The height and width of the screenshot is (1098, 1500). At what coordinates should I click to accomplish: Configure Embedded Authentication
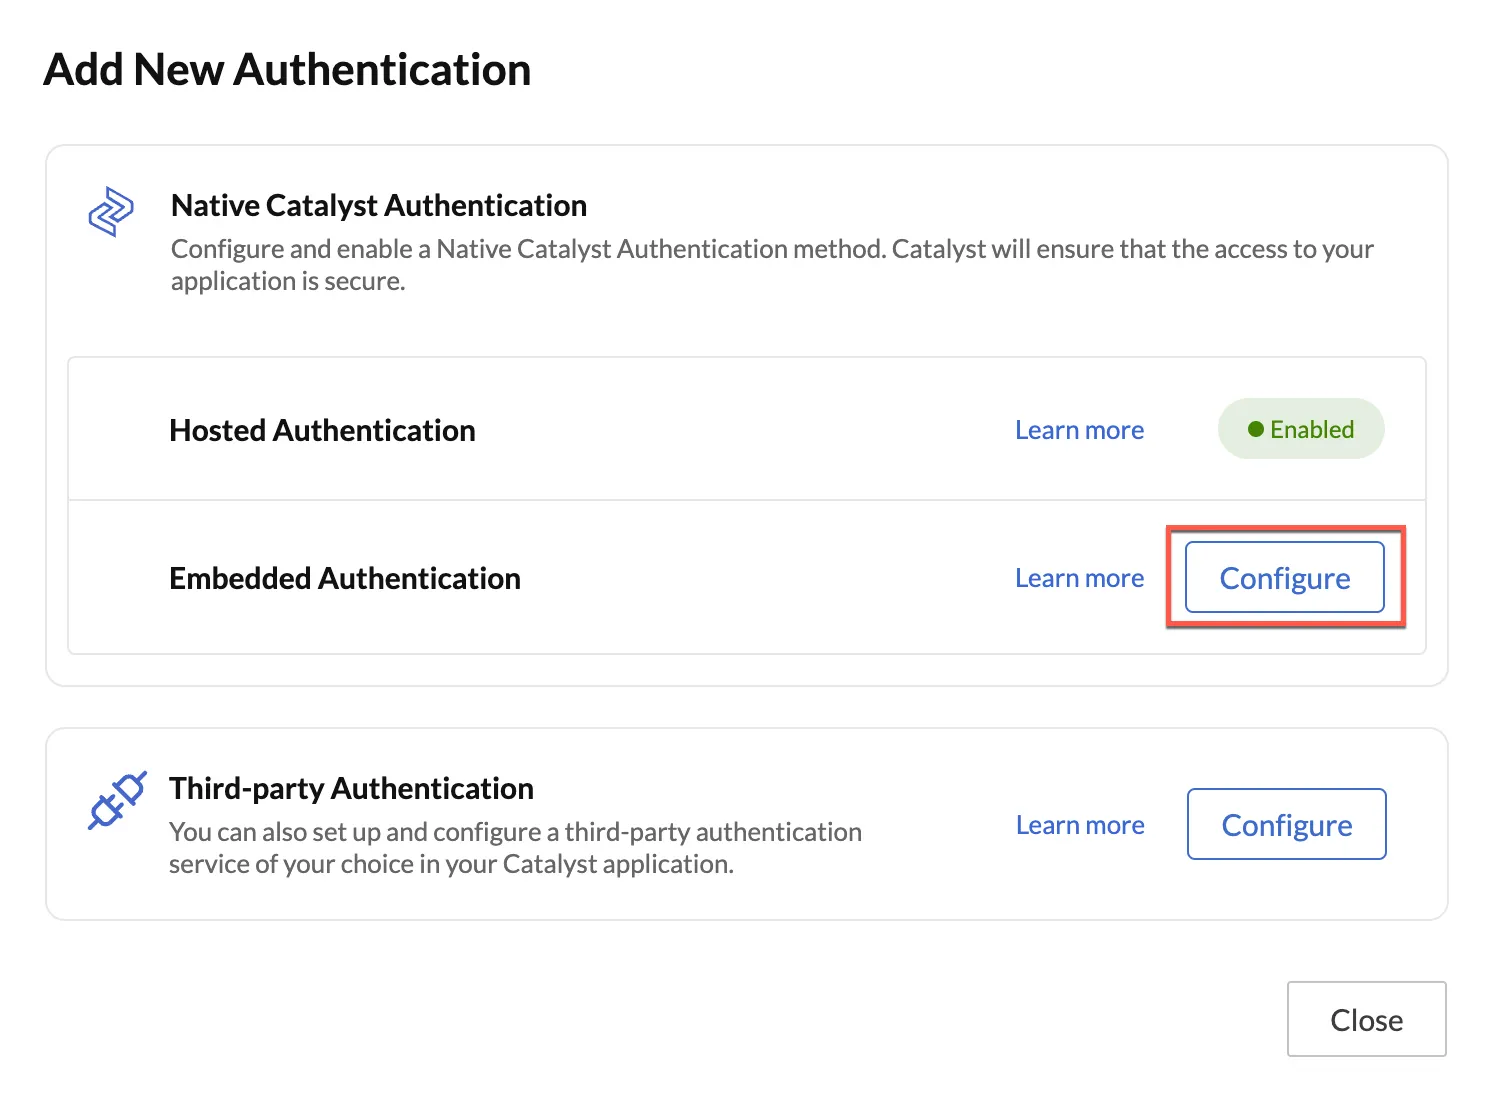tap(1285, 577)
